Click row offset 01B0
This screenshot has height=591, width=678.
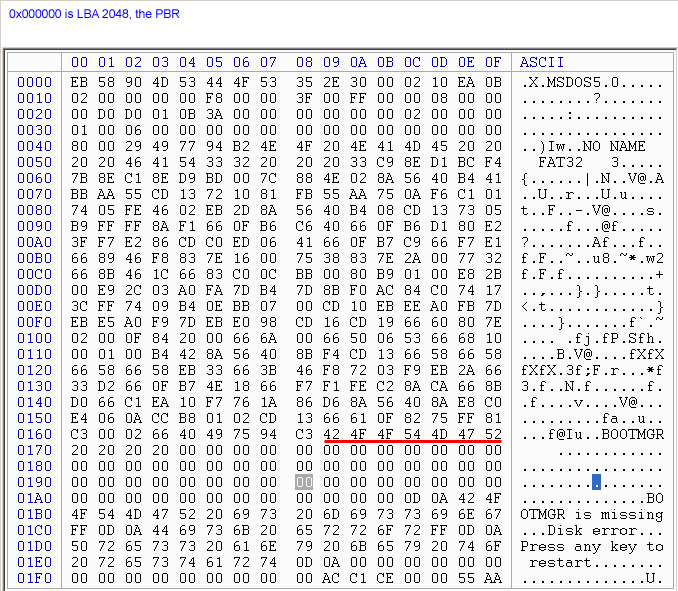click(34, 514)
